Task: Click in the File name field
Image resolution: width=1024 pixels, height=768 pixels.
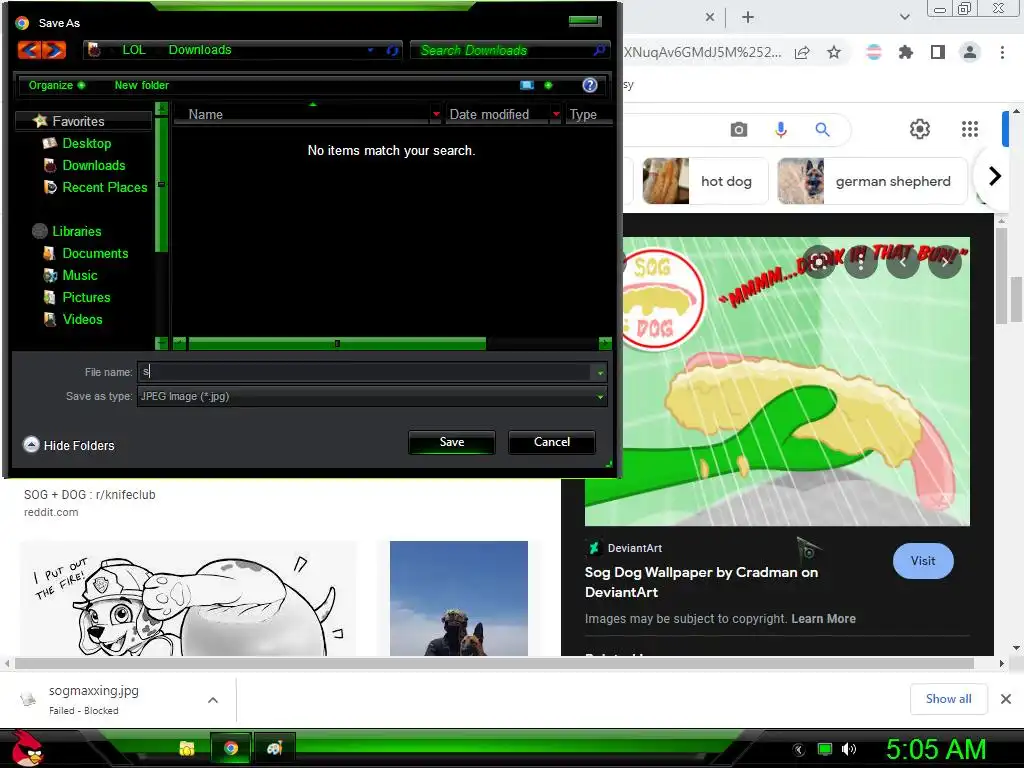Action: tap(364, 372)
